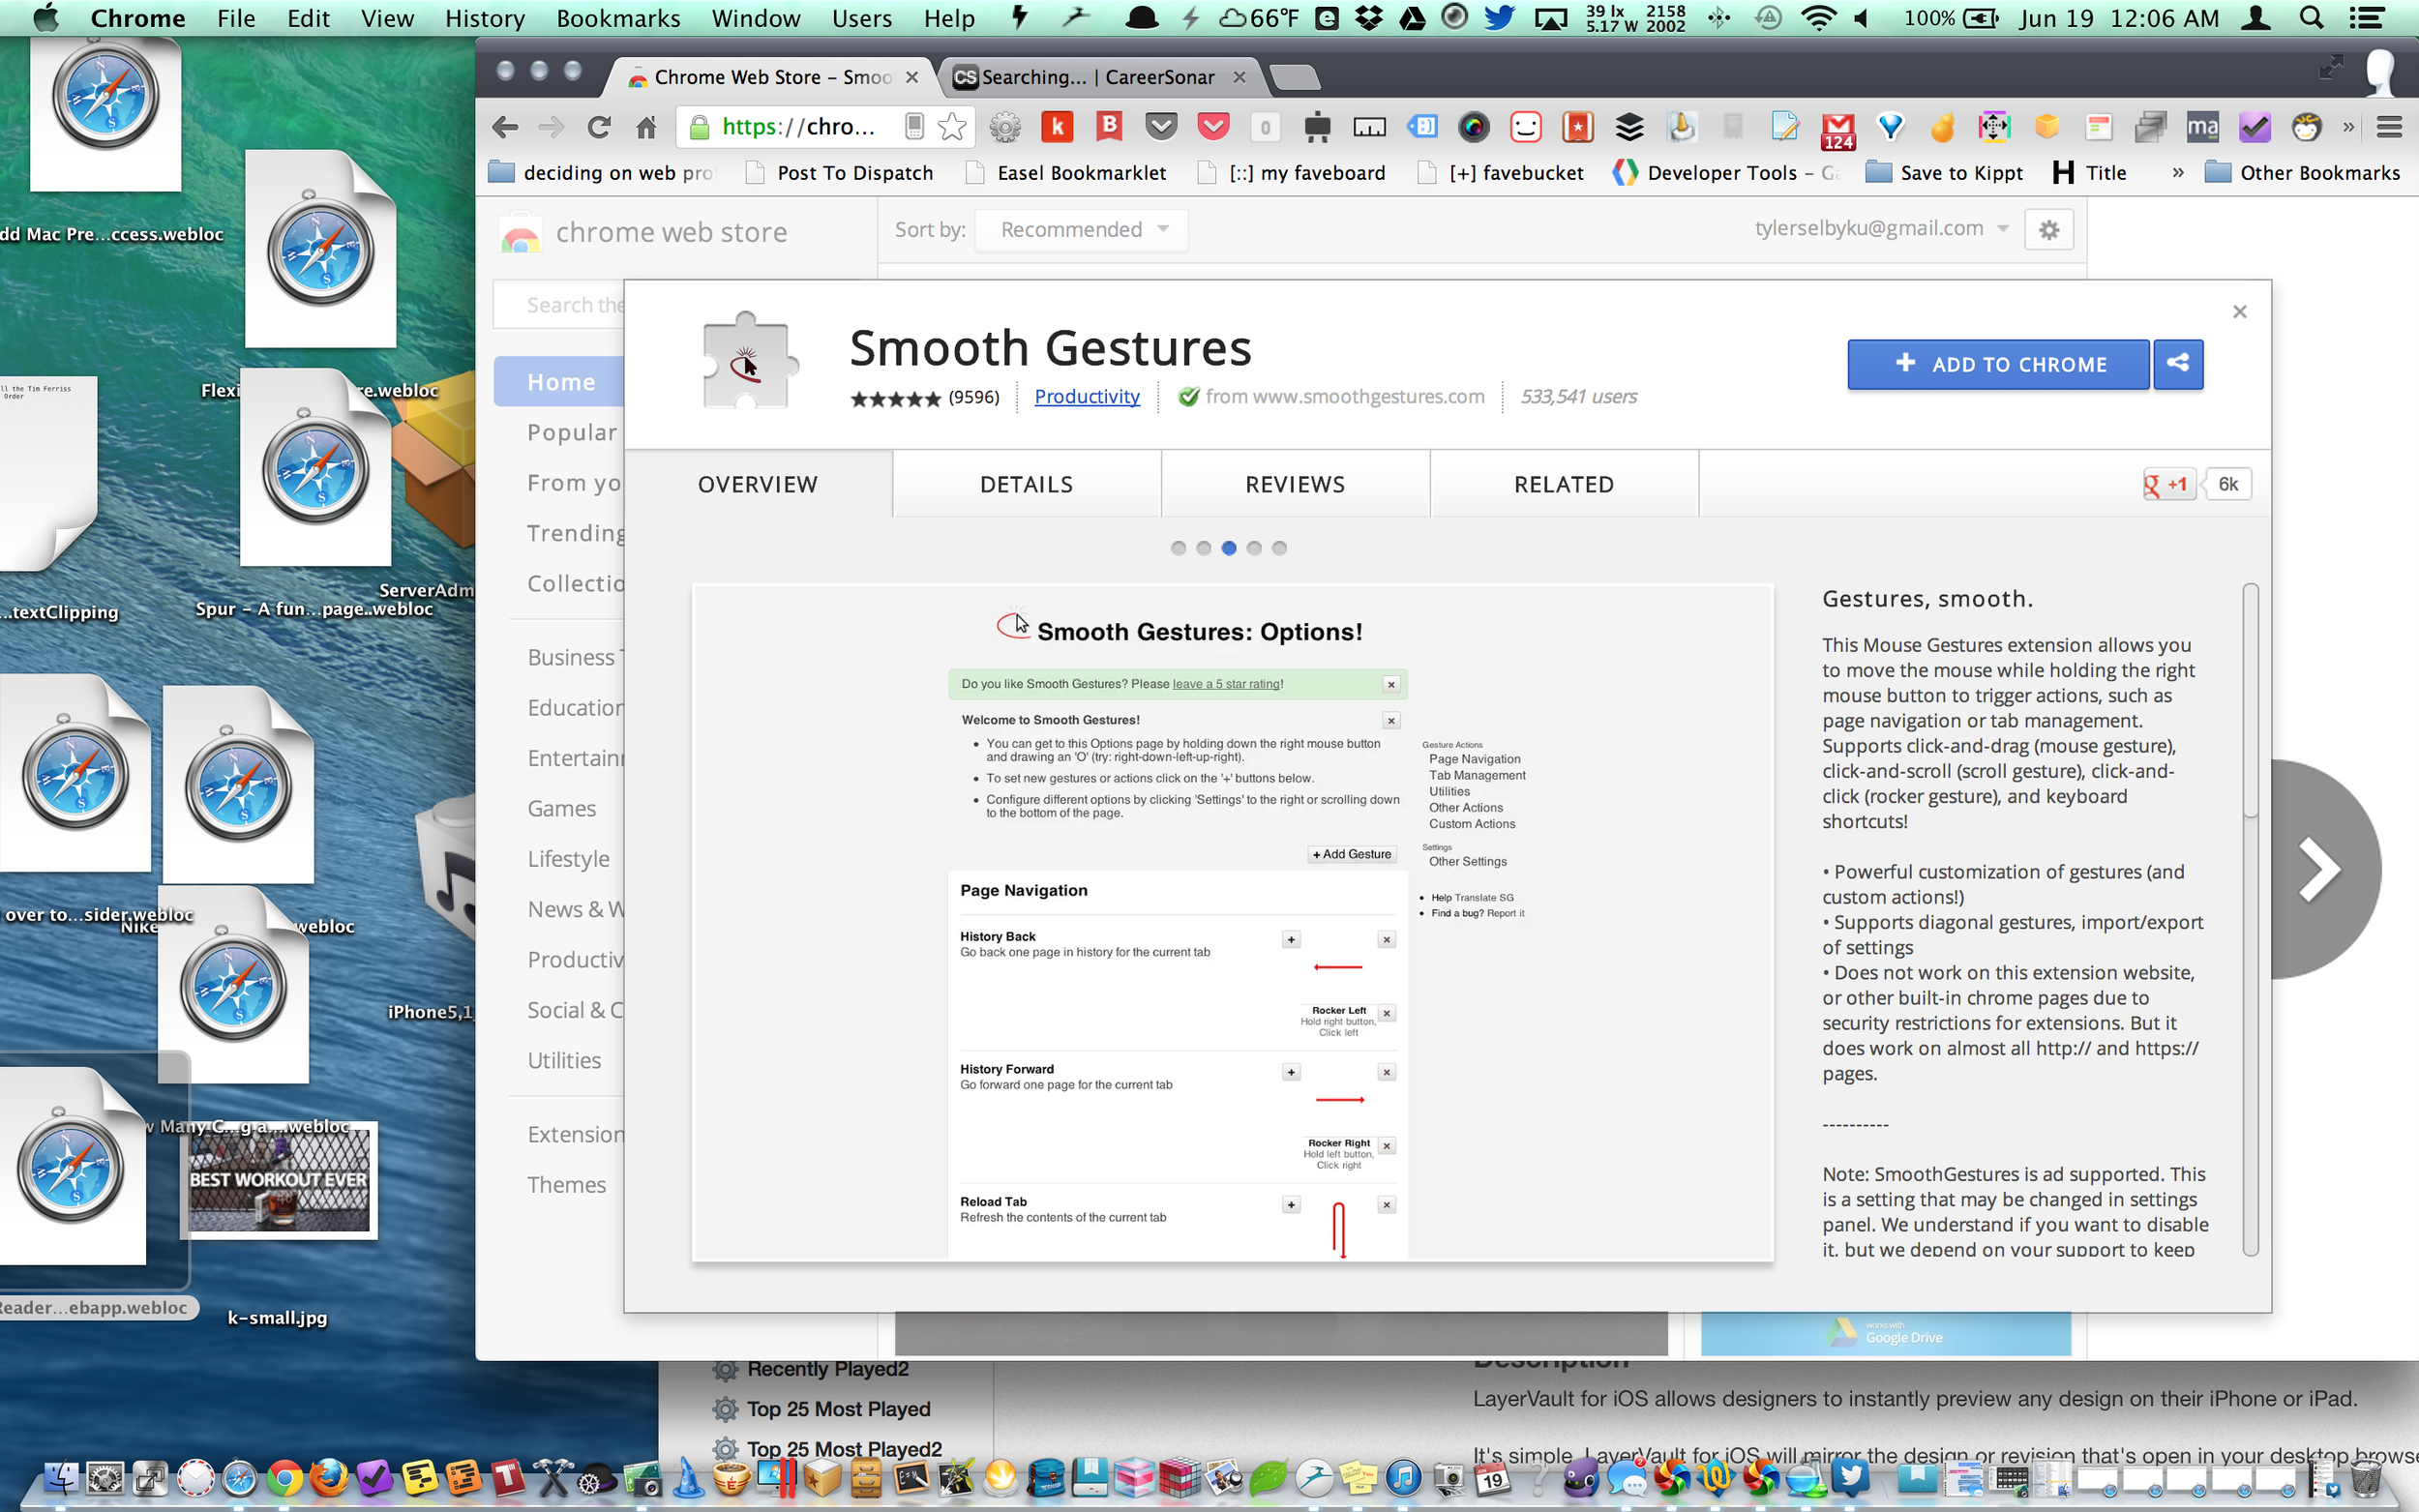Open Chrome Web Store settings gear
2419x1512 pixels.
click(x=2049, y=229)
